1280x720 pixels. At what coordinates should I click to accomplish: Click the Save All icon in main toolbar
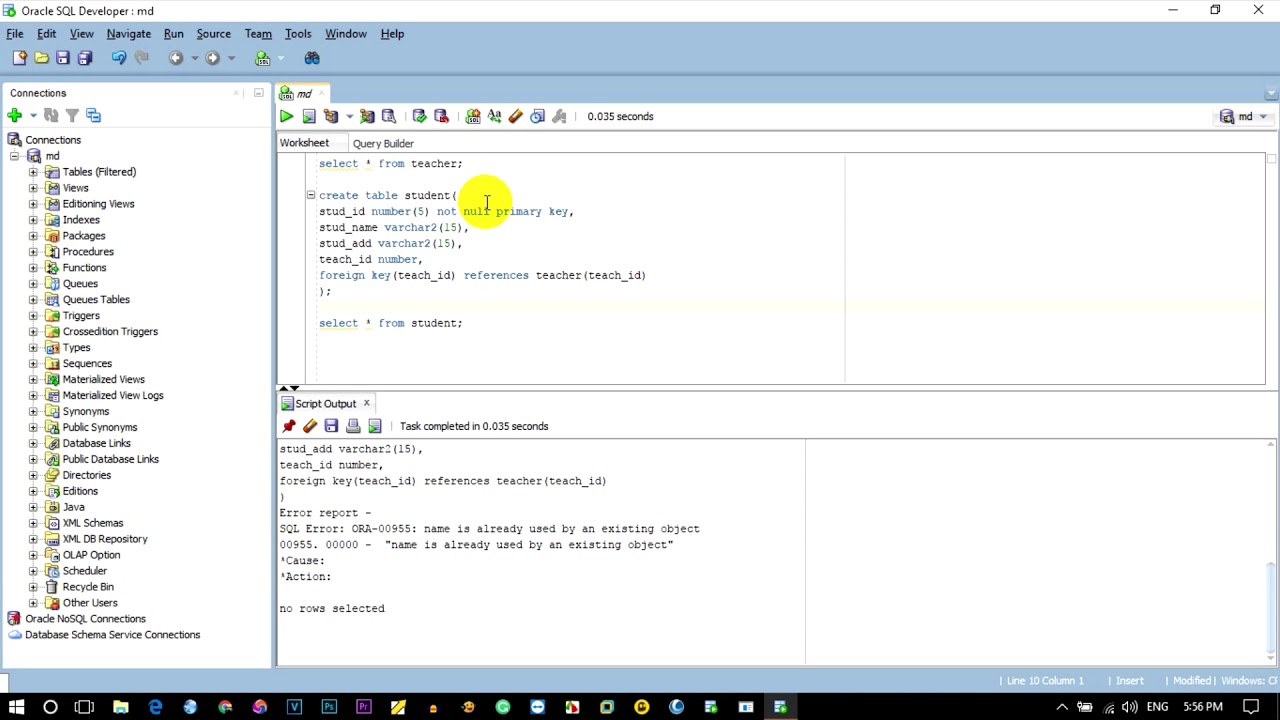click(85, 58)
